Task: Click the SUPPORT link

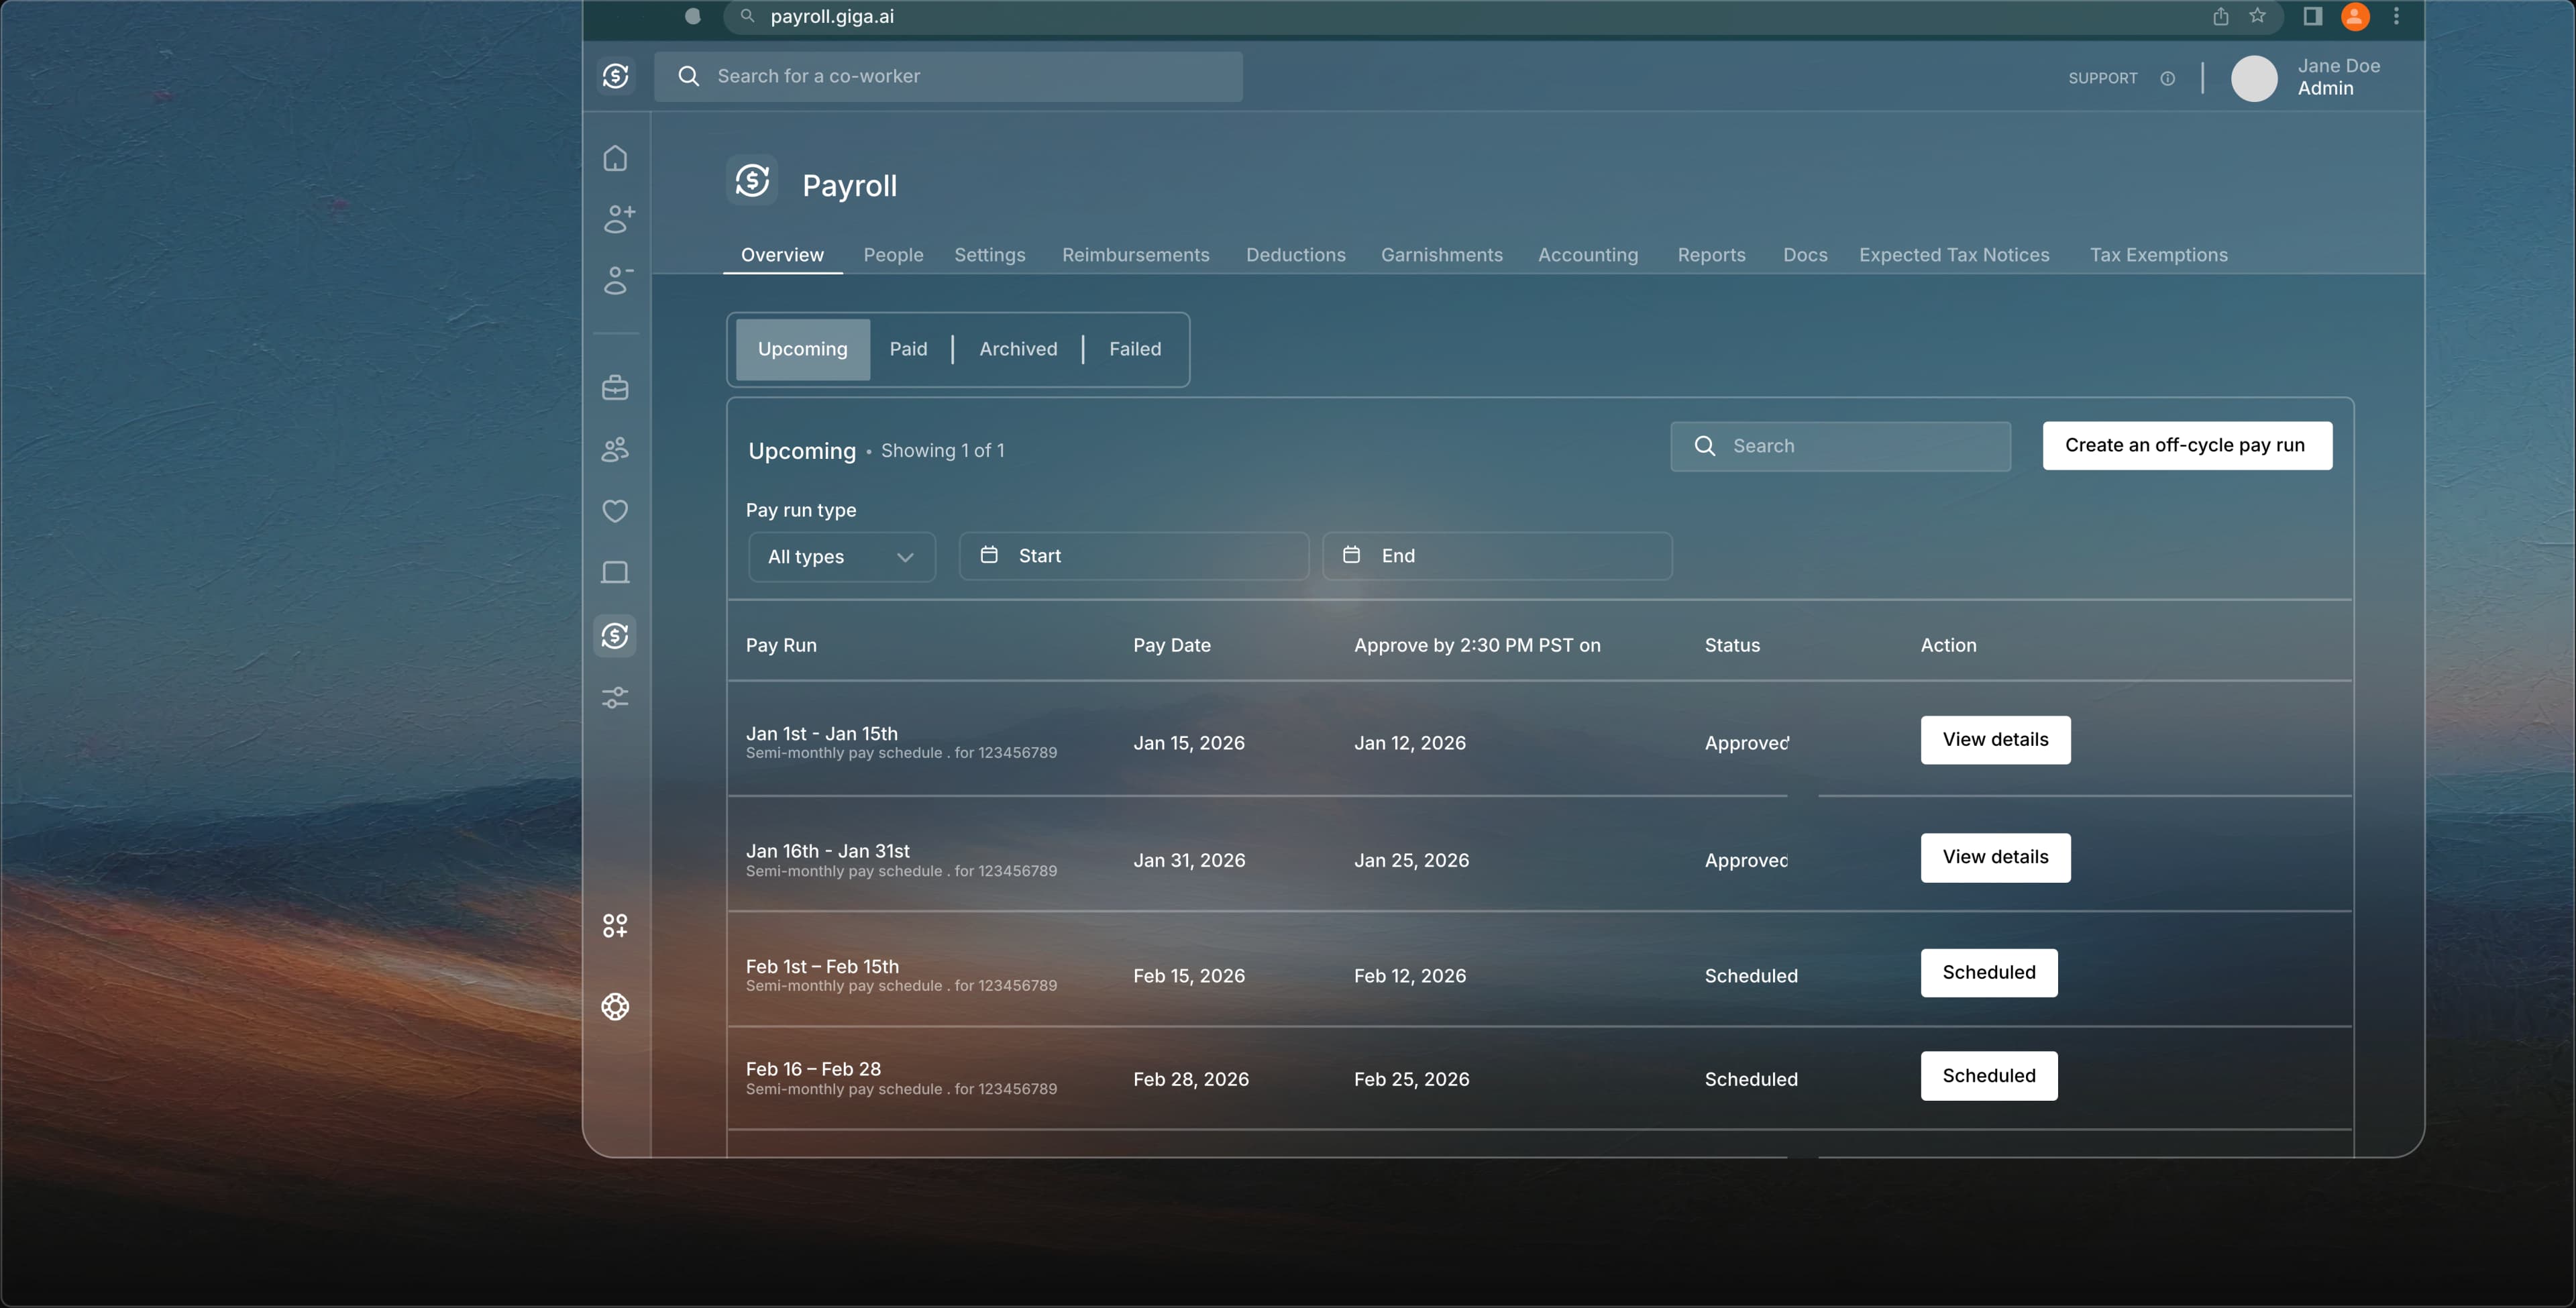Action: pos(2103,78)
